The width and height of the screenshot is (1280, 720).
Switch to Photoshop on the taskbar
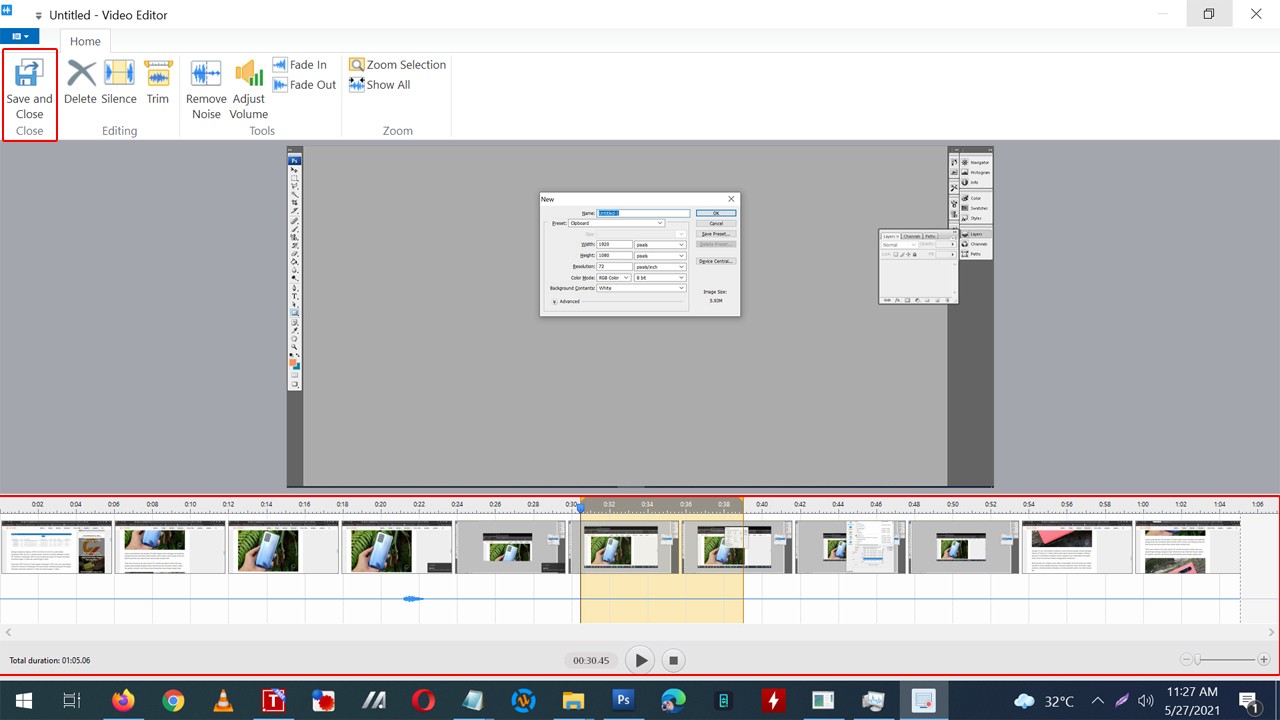(x=623, y=700)
